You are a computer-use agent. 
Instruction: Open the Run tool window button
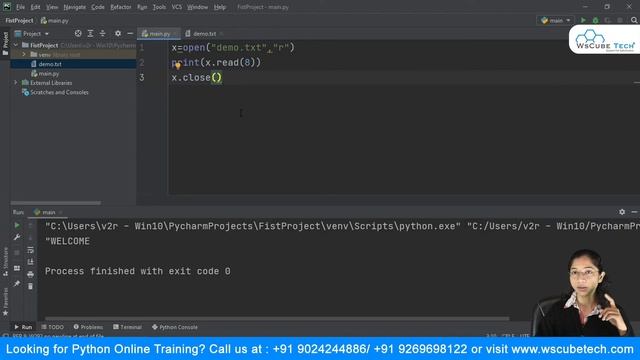pos(23,327)
